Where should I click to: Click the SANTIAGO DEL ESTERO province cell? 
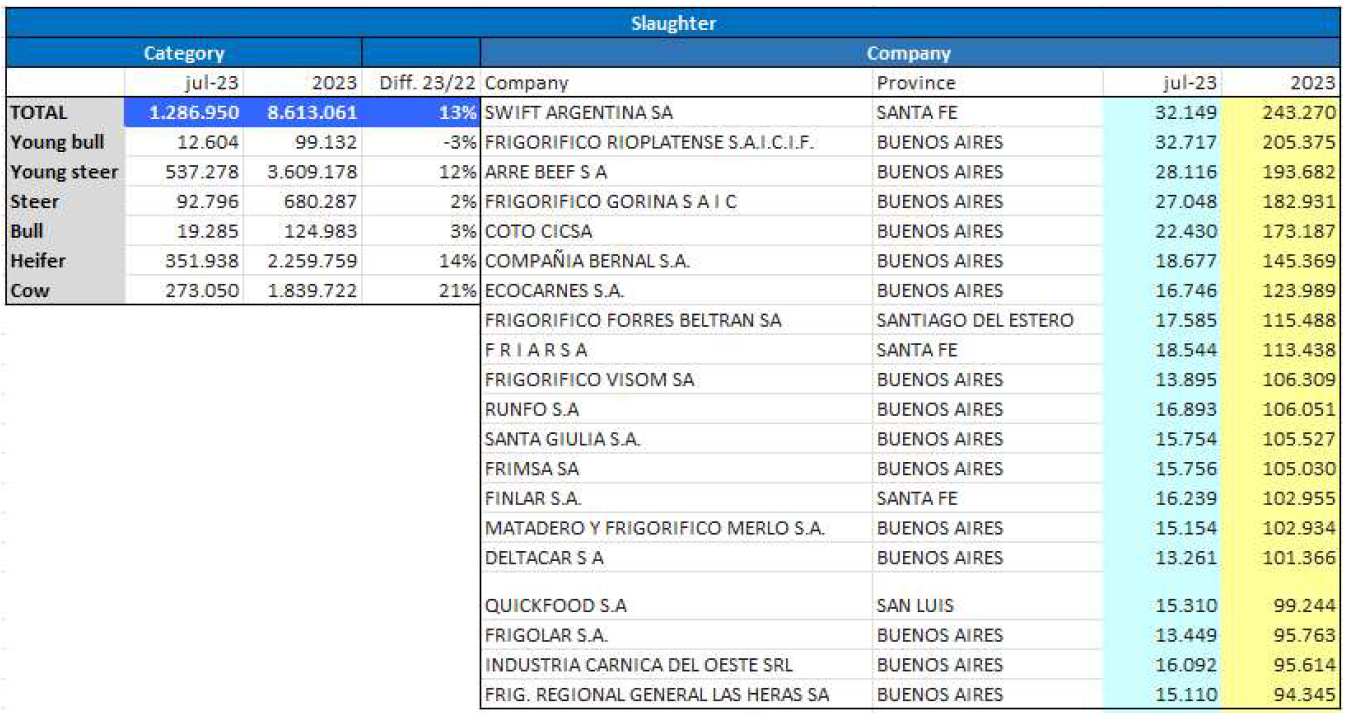point(974,320)
